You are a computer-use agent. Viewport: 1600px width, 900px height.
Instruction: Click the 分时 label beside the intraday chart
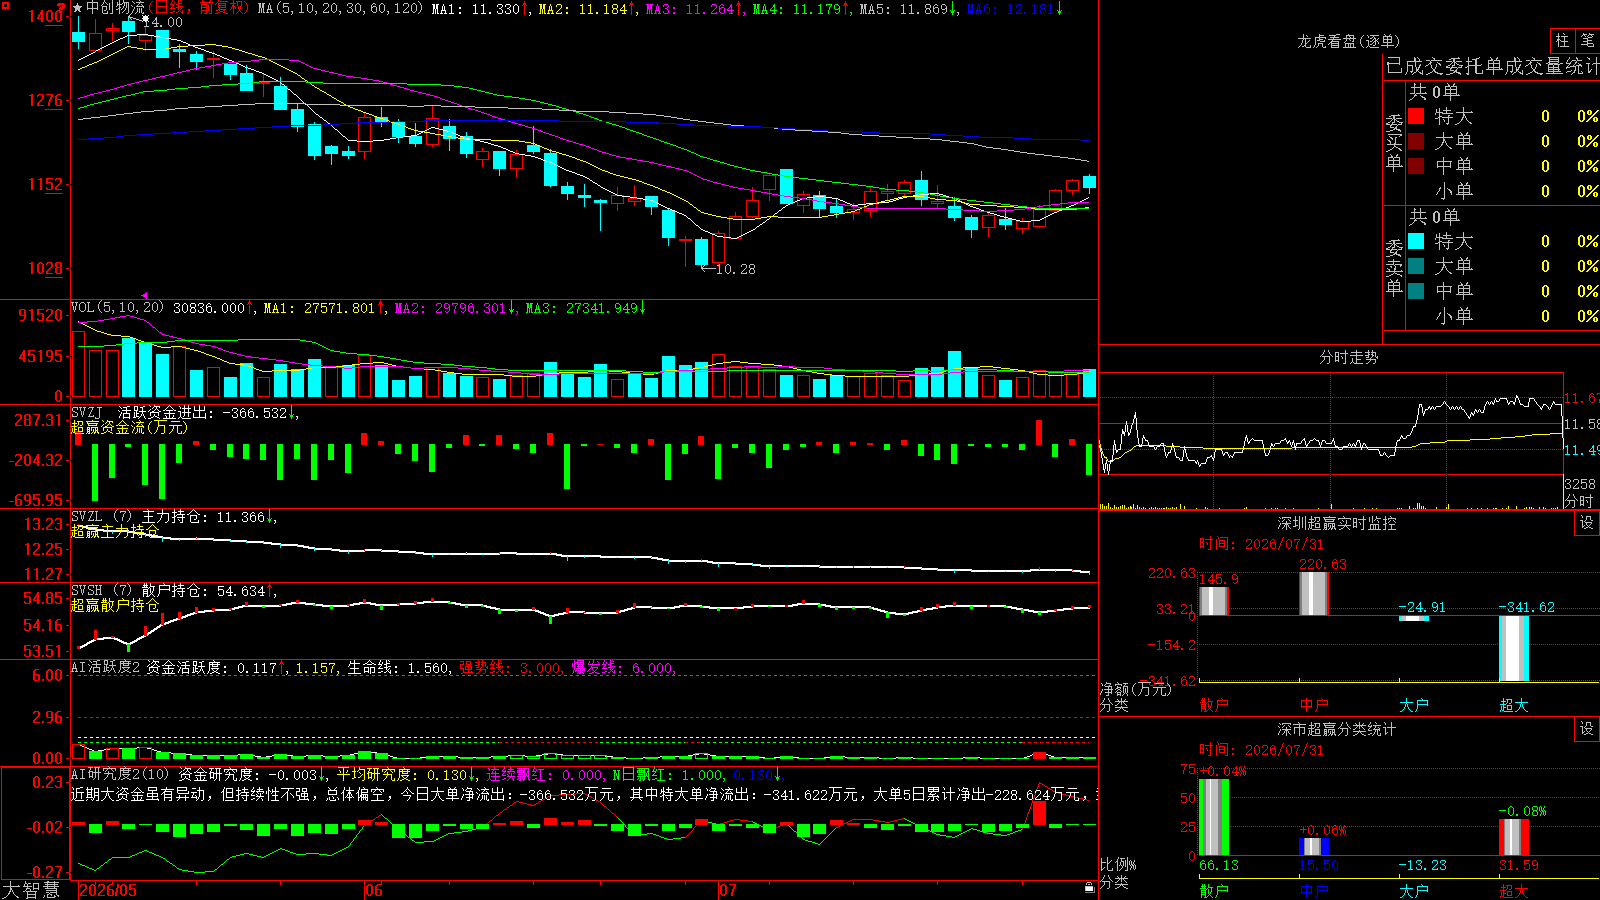[1579, 500]
